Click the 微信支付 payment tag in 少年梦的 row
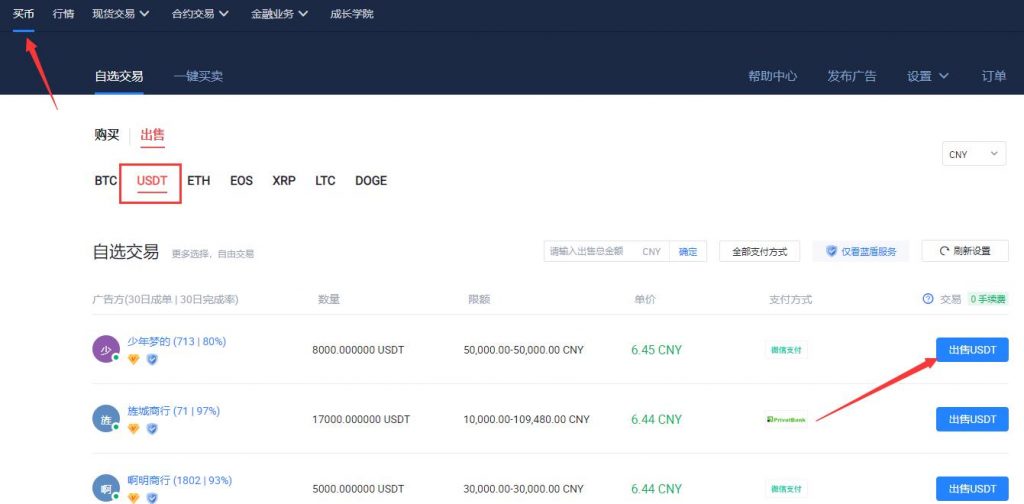Image resolution: width=1024 pixels, height=504 pixels. [786, 350]
